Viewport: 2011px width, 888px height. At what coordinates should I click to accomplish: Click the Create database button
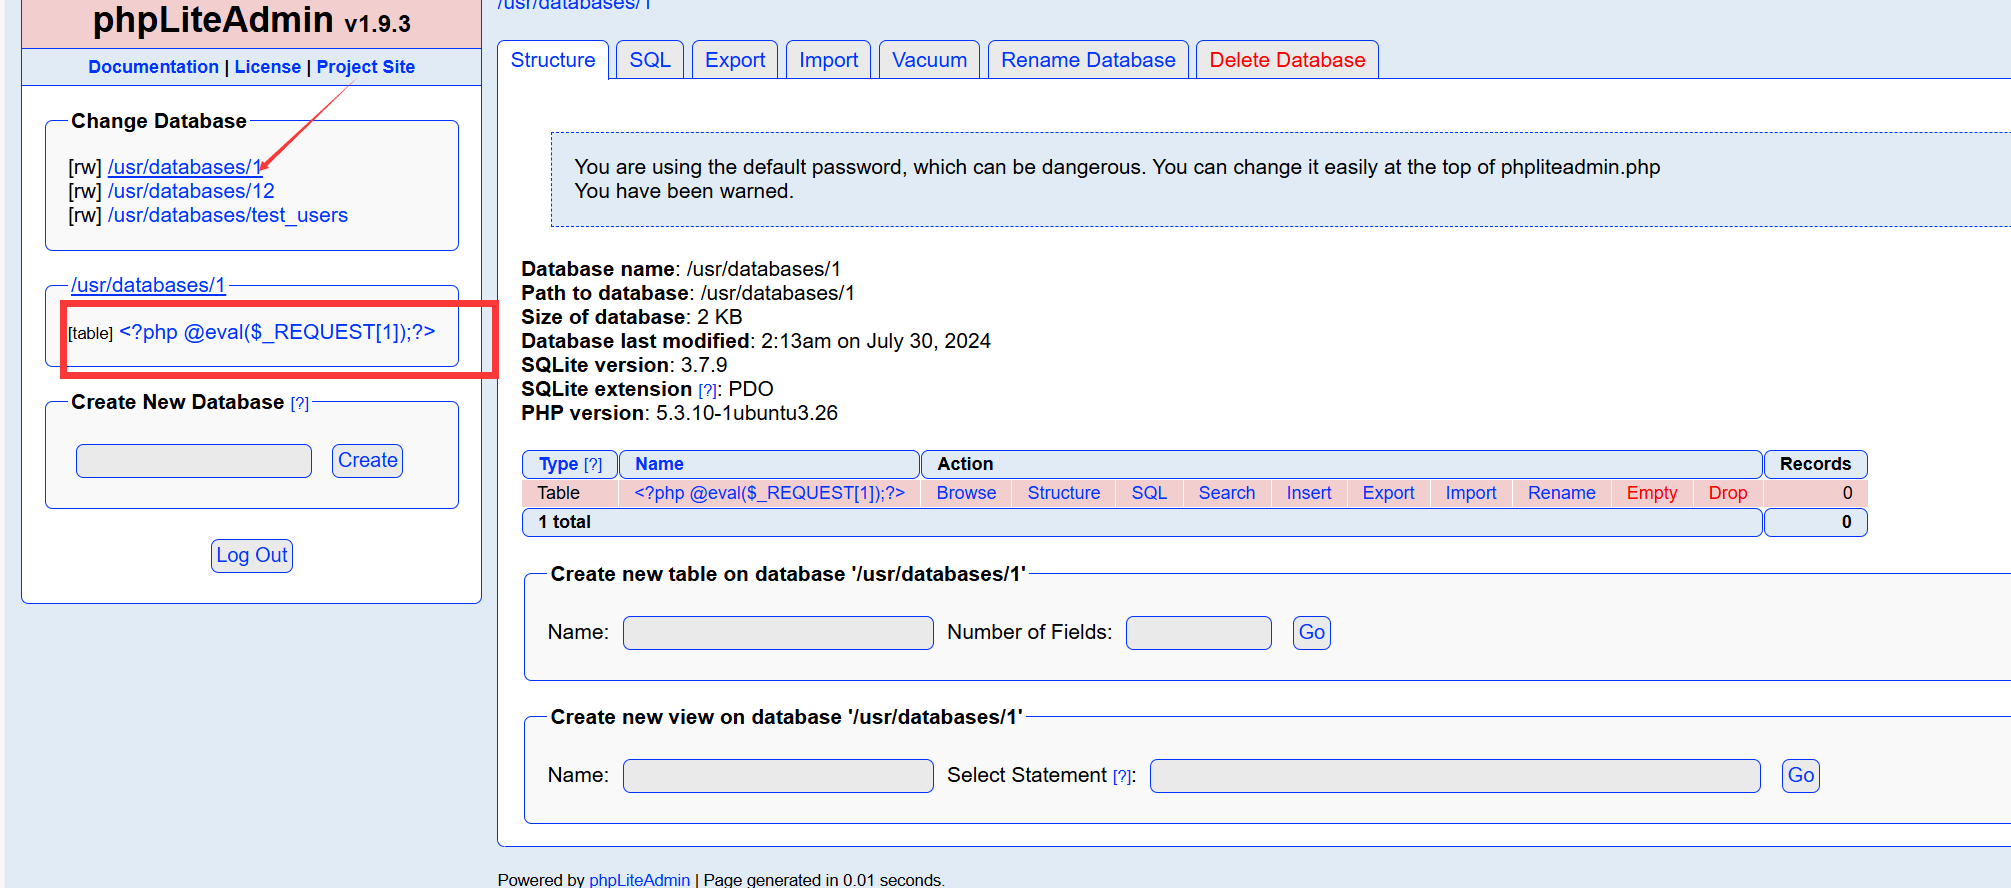[x=368, y=461]
